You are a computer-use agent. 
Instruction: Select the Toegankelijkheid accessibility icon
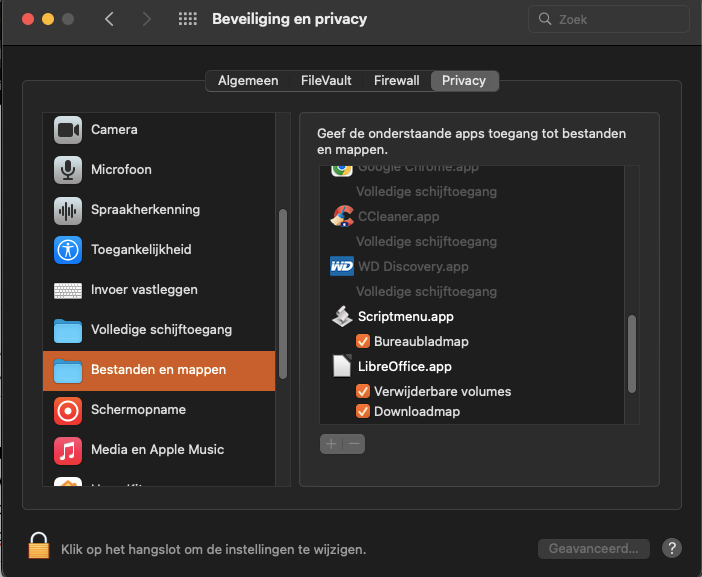(x=68, y=250)
